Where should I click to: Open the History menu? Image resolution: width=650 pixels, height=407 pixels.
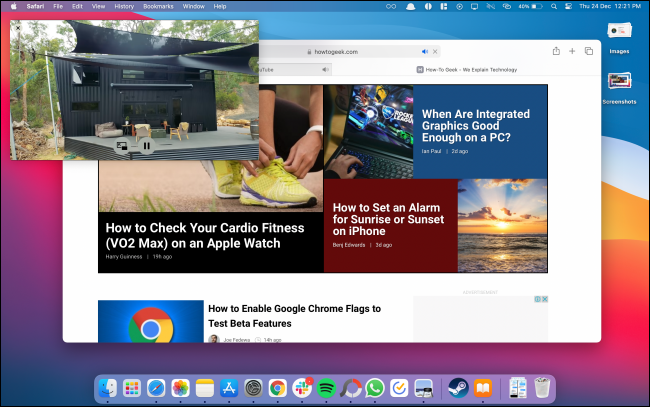124,6
